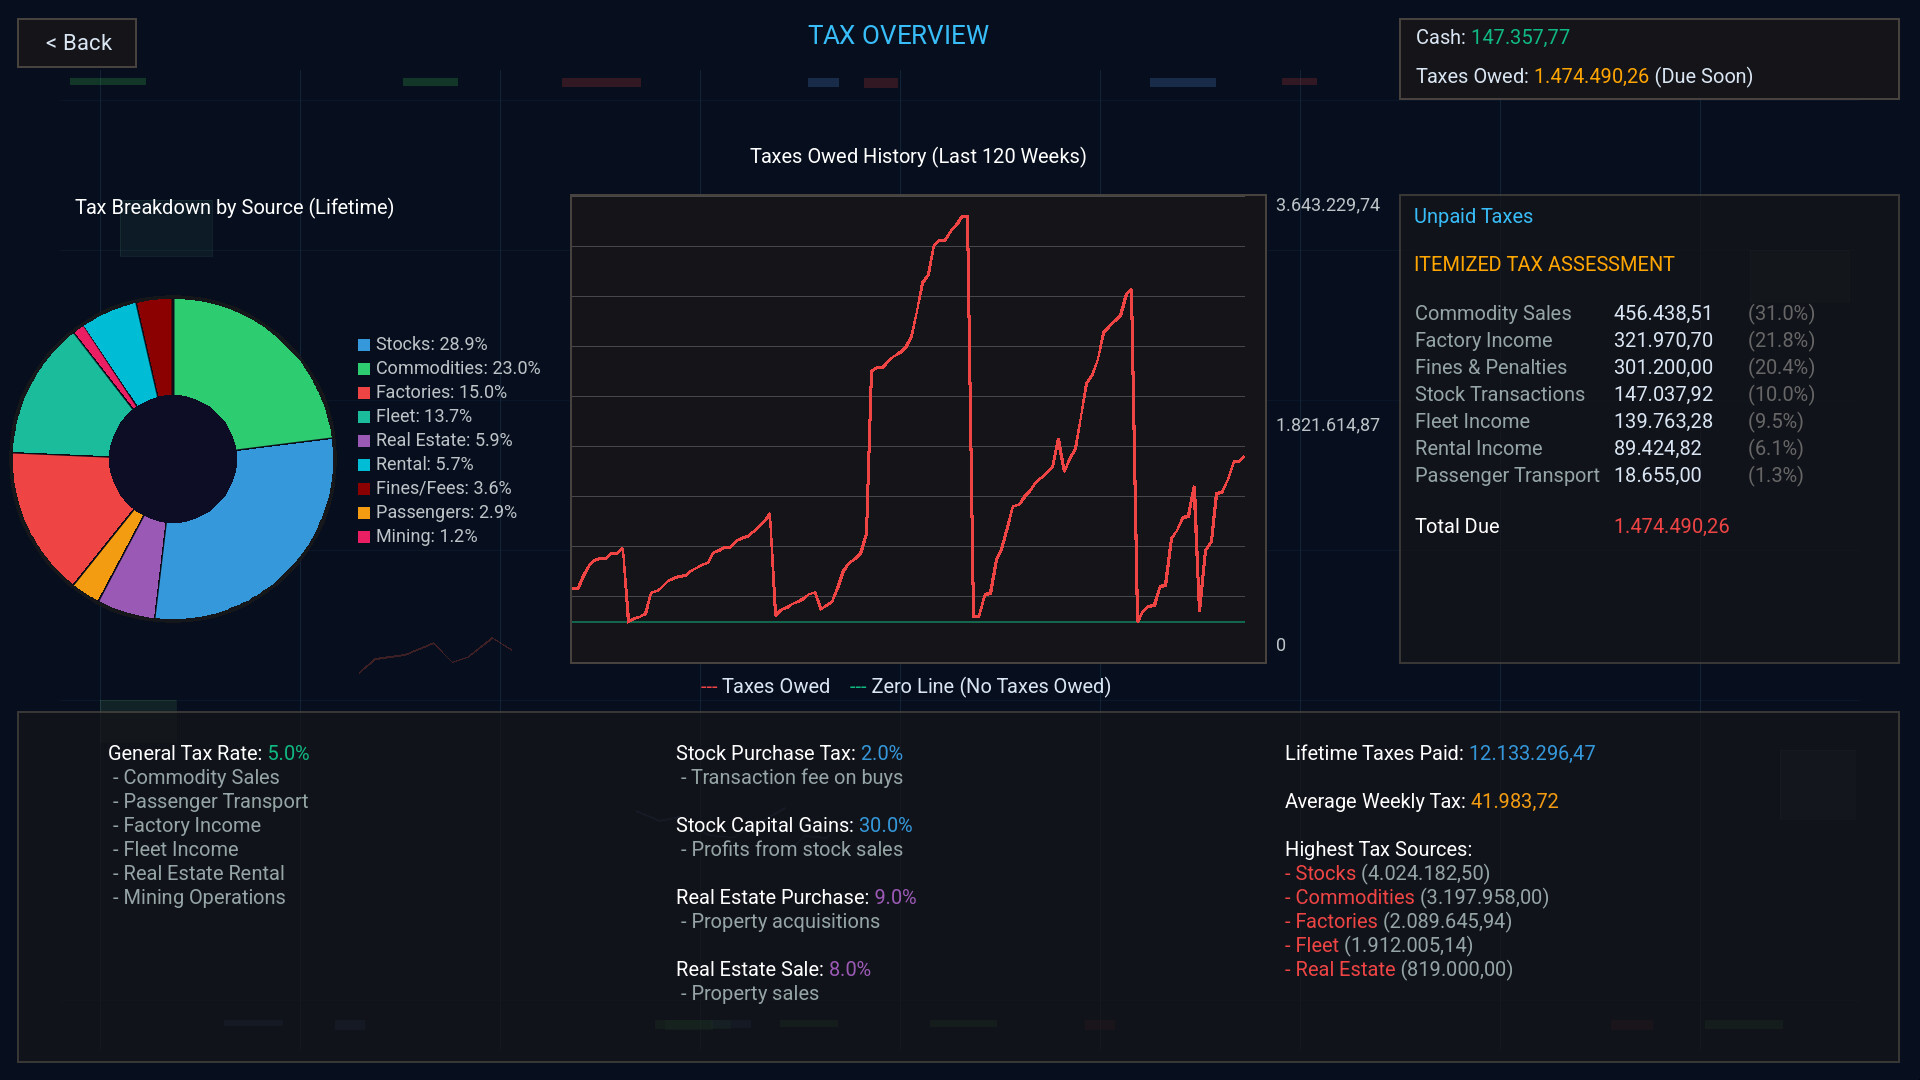
Task: Click the Fines/Fees dark red legend swatch
Action: click(x=364, y=489)
